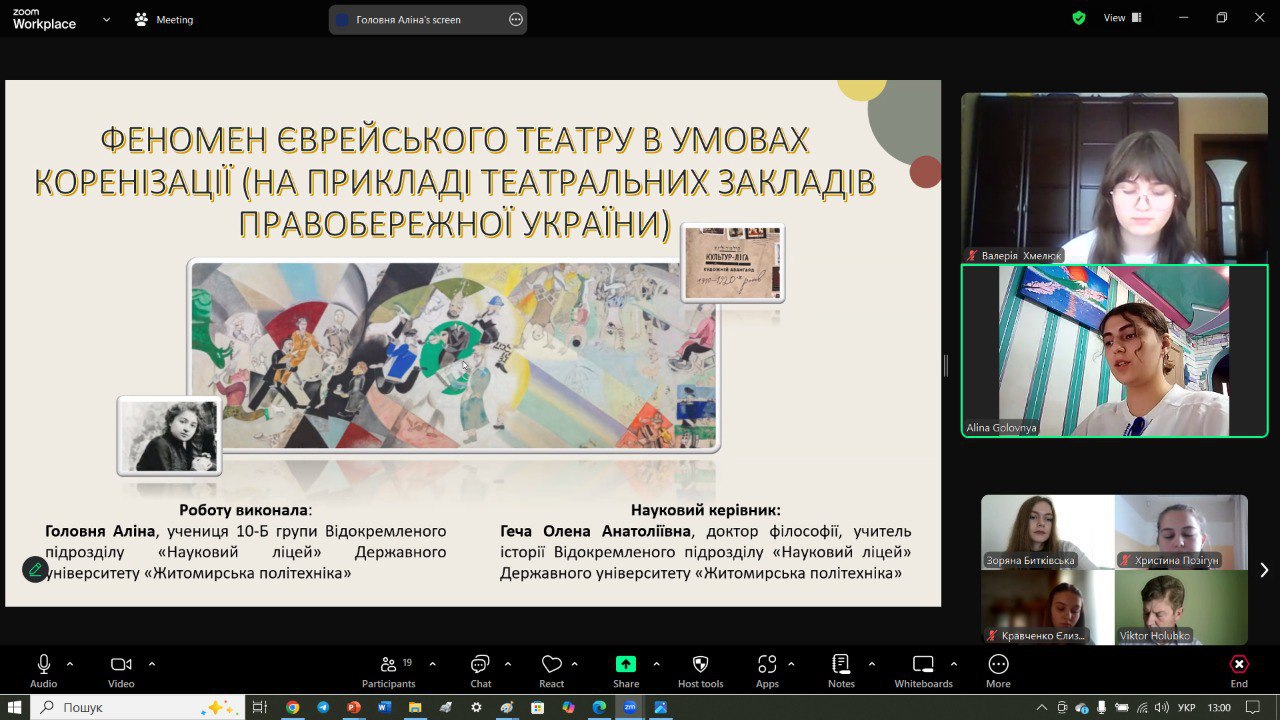Open the Participants panel
Viewport: 1280px width, 720px height.
click(x=389, y=670)
